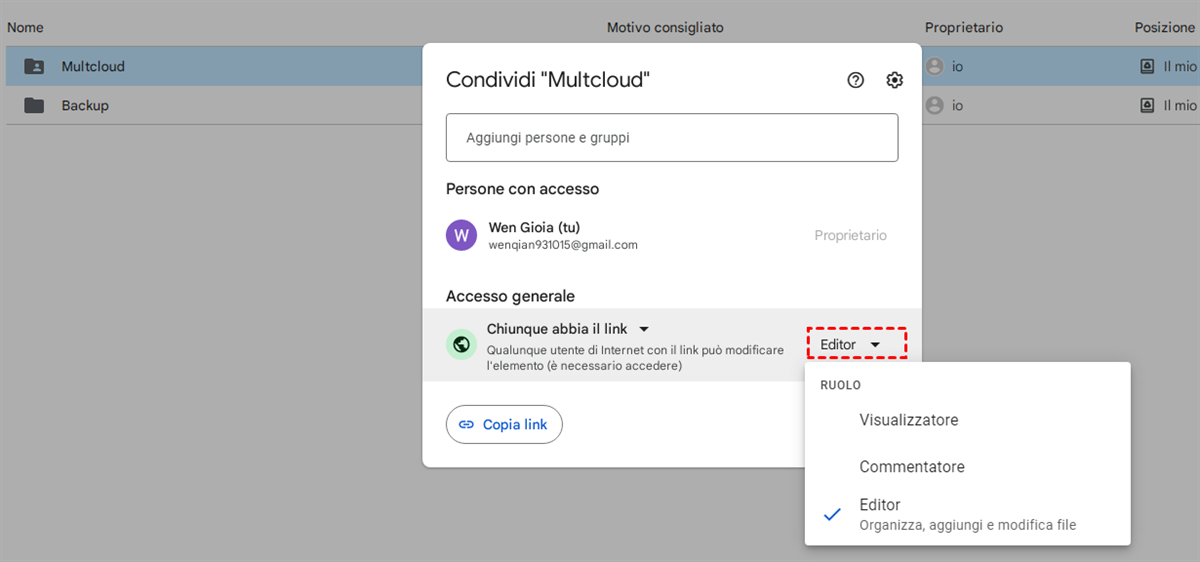1200x562 pixels.
Task: Select the Backup folder row
Action: [200, 105]
